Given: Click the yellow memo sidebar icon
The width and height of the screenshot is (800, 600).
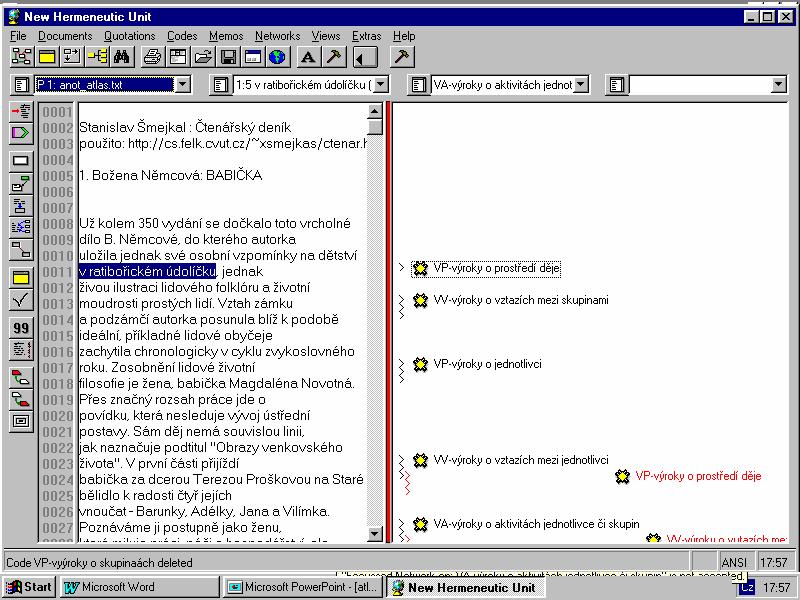Looking at the screenshot, I should (21, 278).
